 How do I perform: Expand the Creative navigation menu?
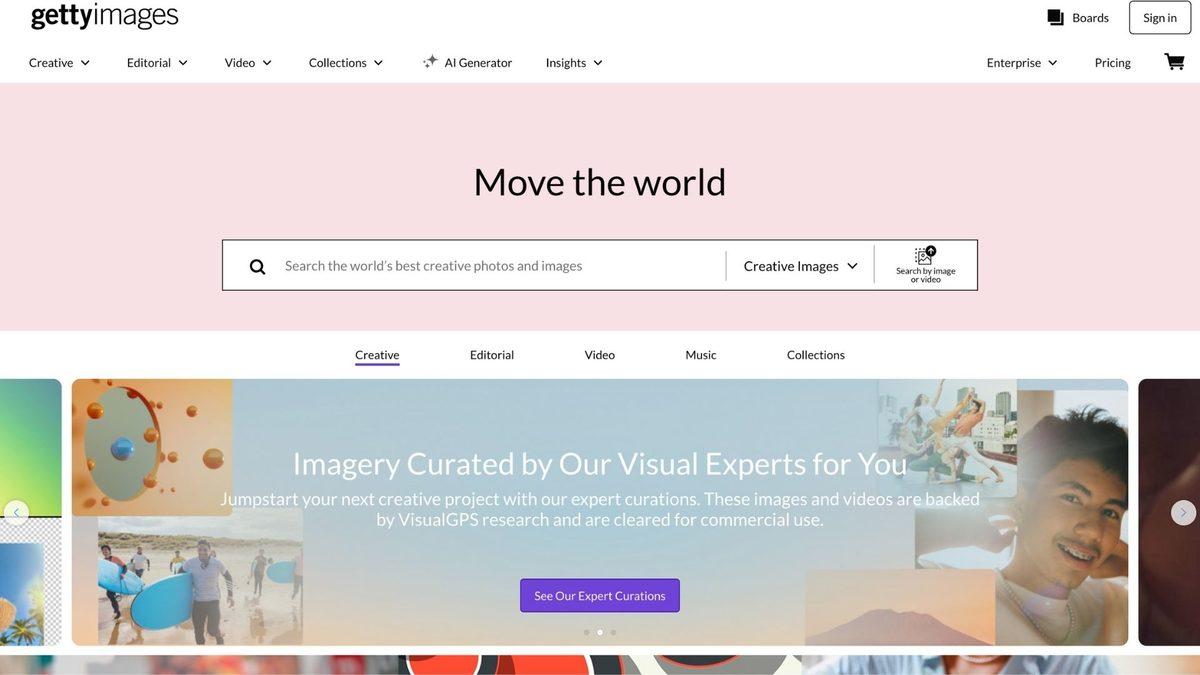[60, 62]
